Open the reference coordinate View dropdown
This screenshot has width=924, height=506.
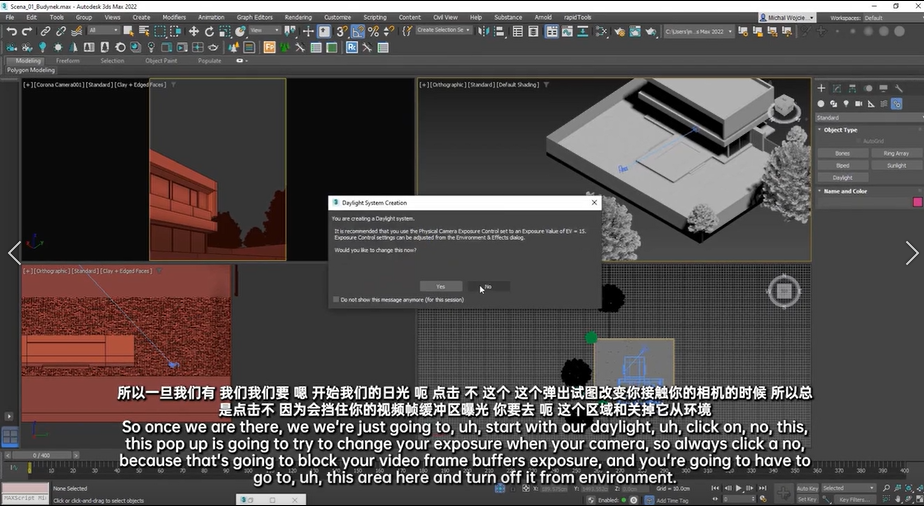click(265, 31)
